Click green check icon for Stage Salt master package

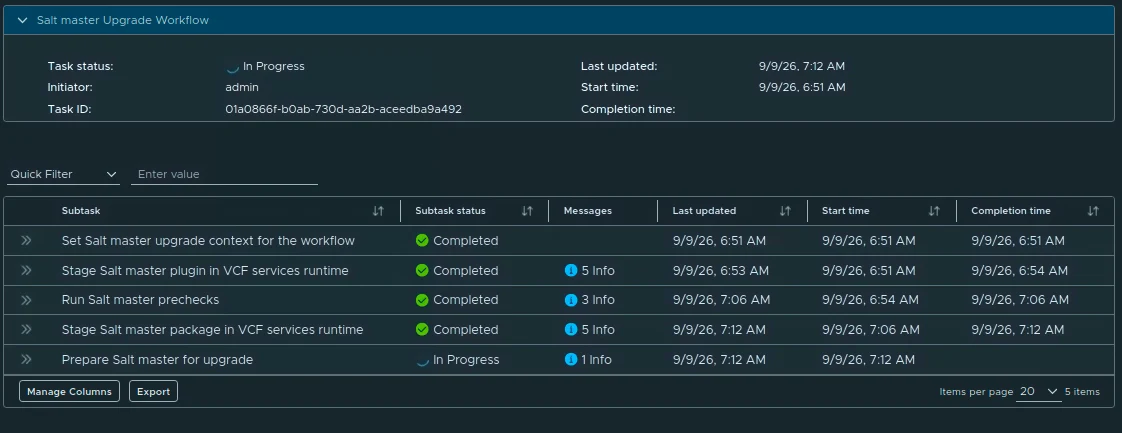(422, 330)
